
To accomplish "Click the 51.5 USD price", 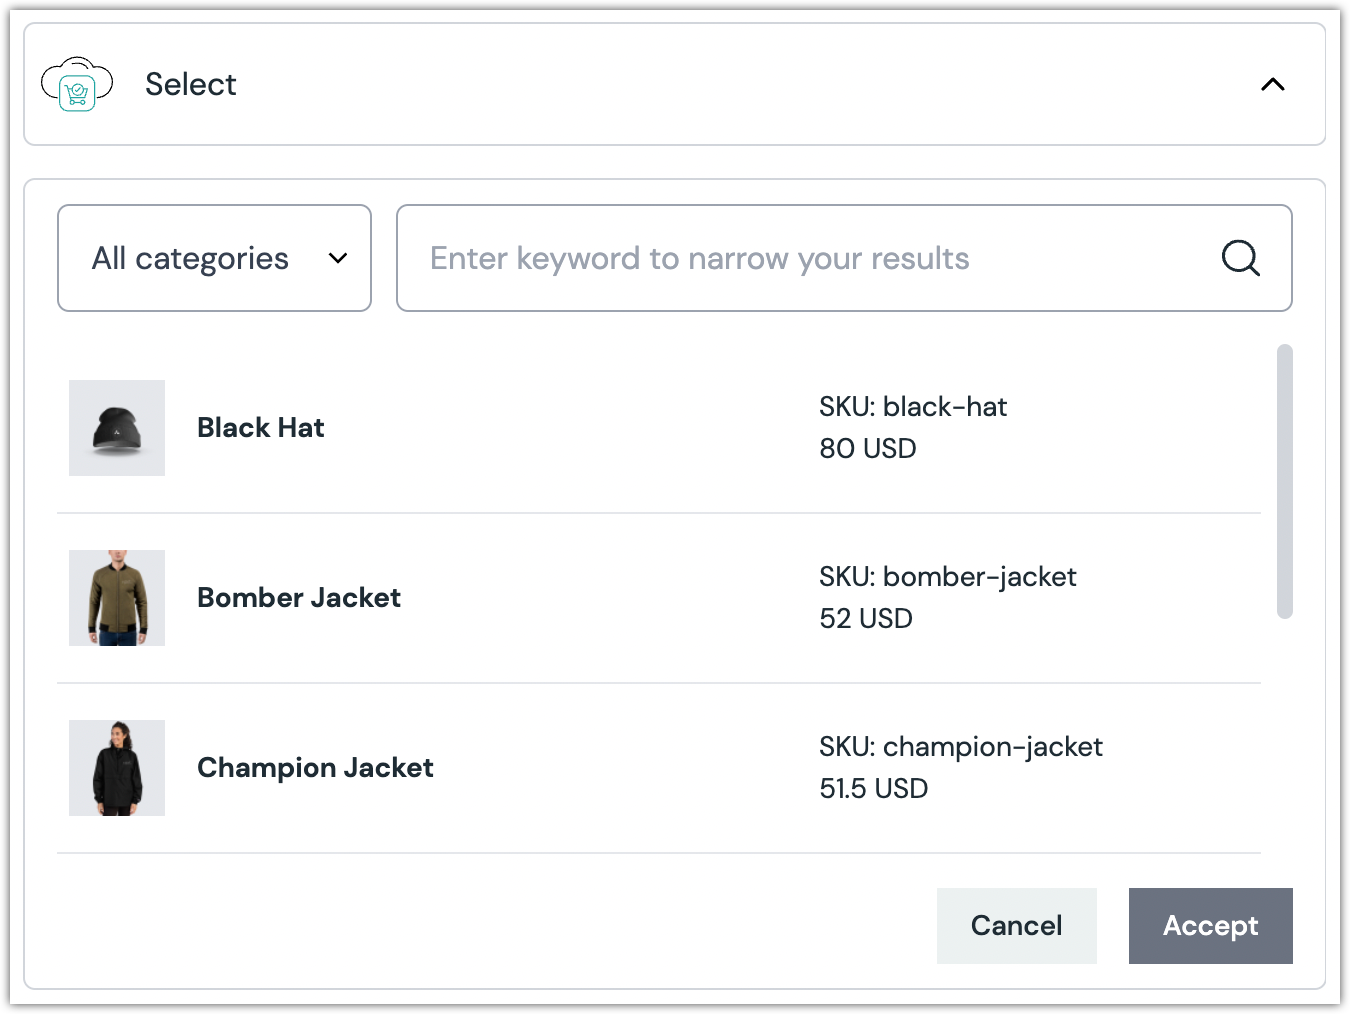I will pyautogui.click(x=873, y=789).
